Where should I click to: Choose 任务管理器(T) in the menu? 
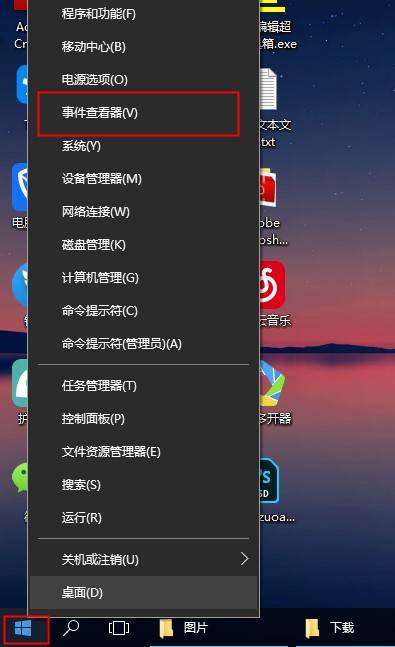143,386
